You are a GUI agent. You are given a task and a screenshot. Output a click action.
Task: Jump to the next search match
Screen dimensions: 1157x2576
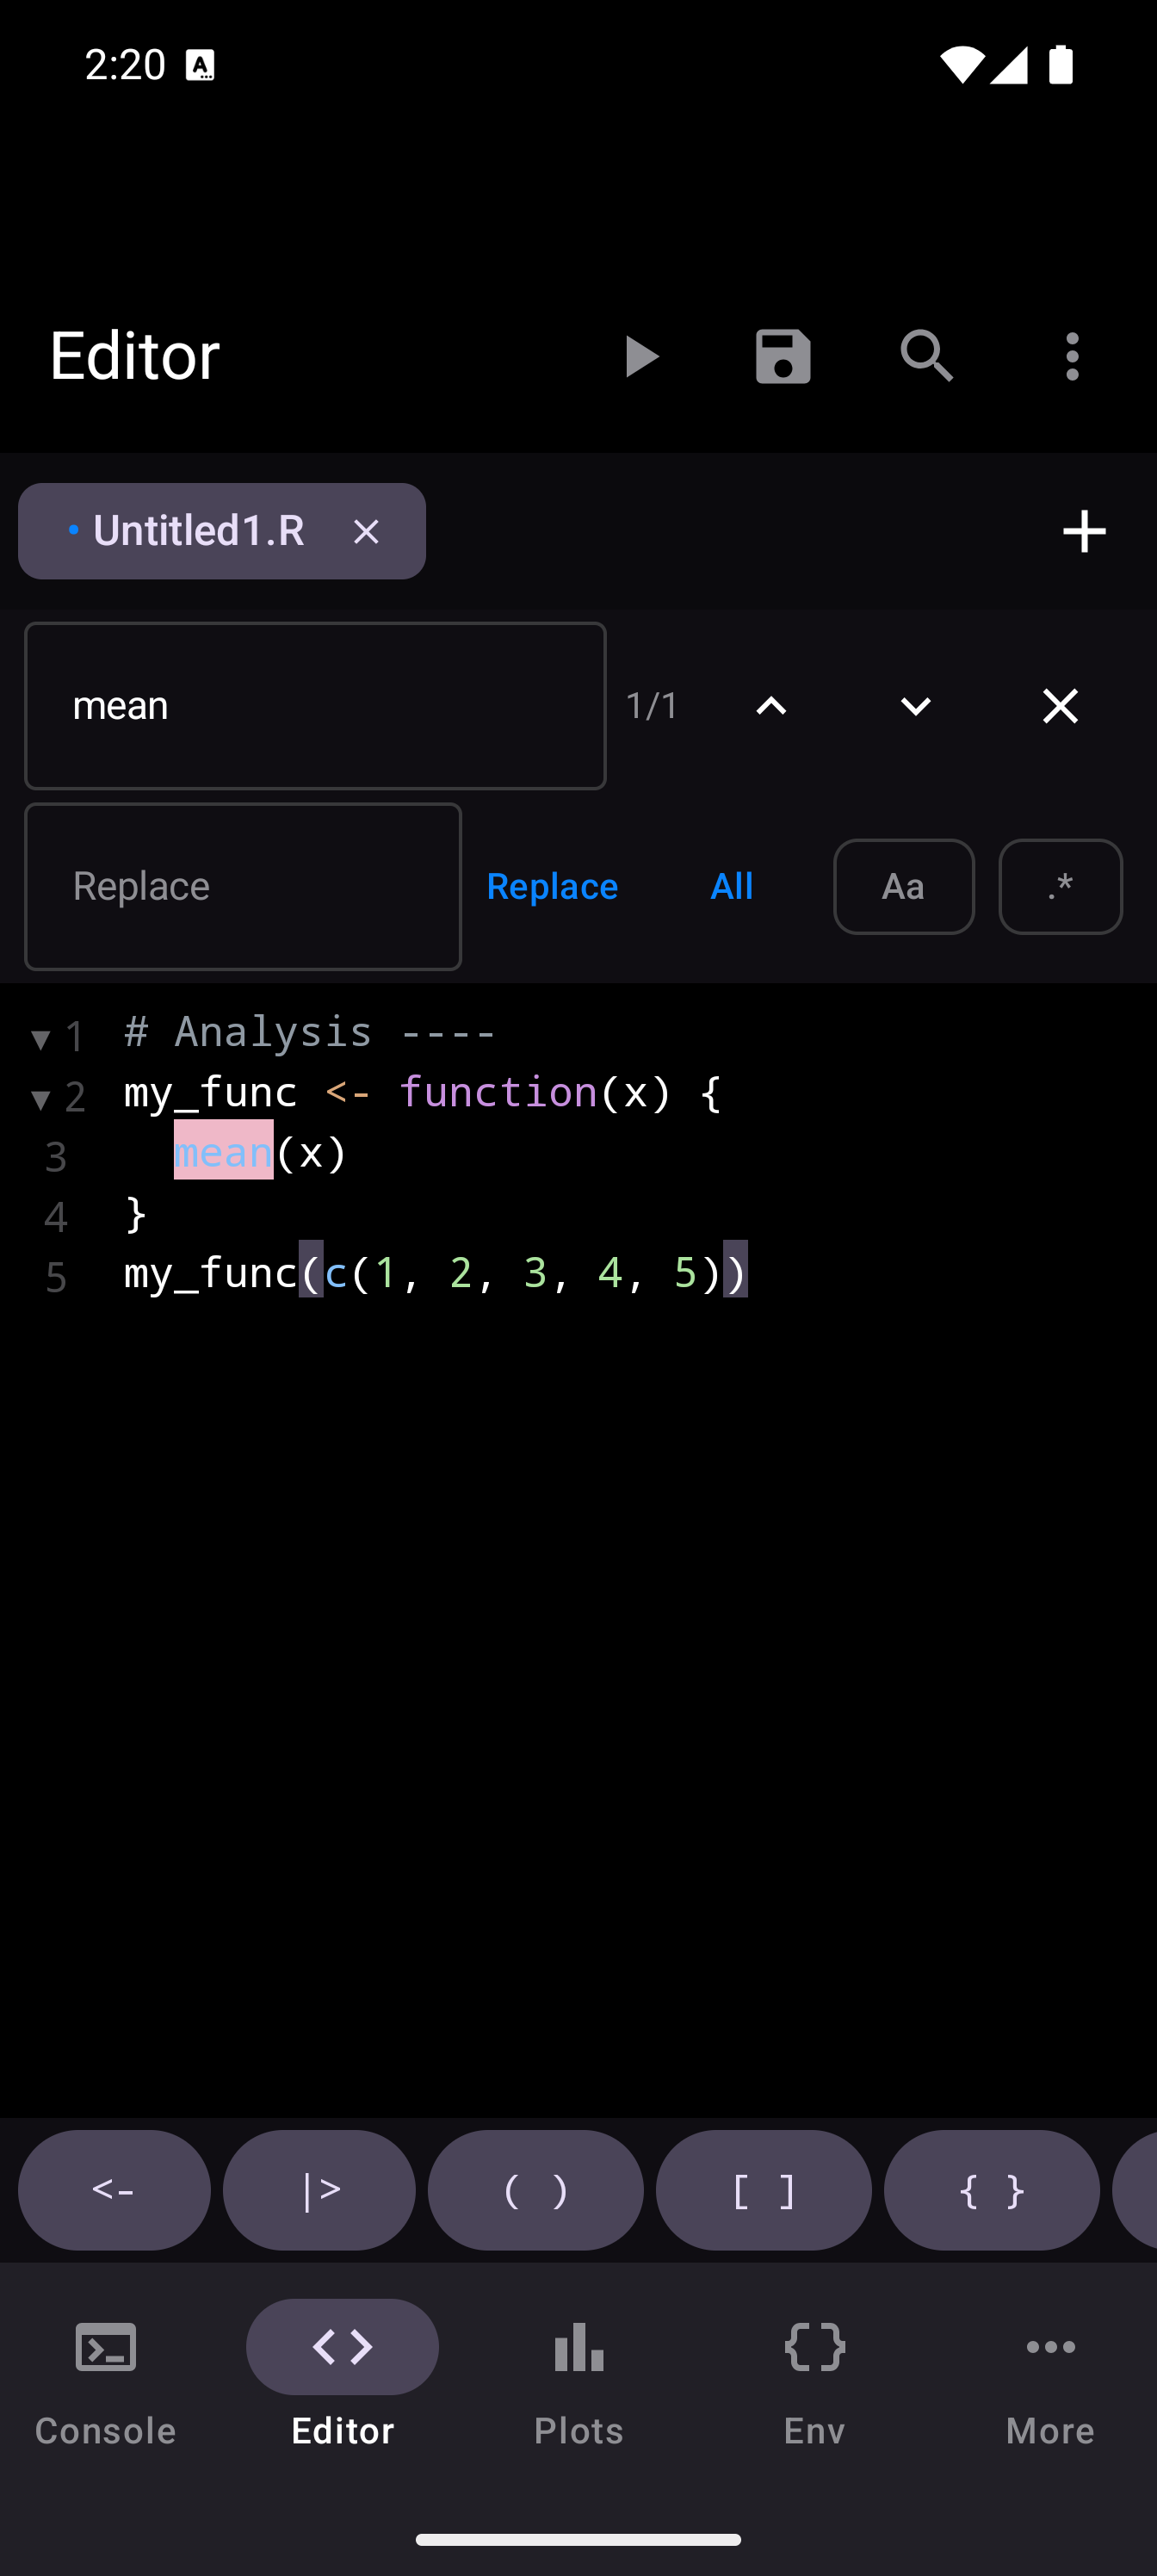tap(915, 706)
